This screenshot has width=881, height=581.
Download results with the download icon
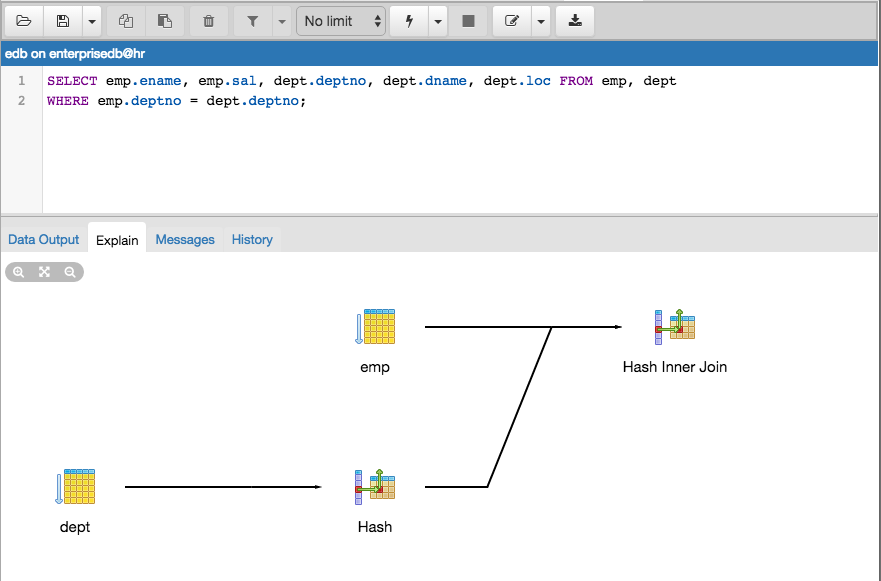tap(575, 21)
